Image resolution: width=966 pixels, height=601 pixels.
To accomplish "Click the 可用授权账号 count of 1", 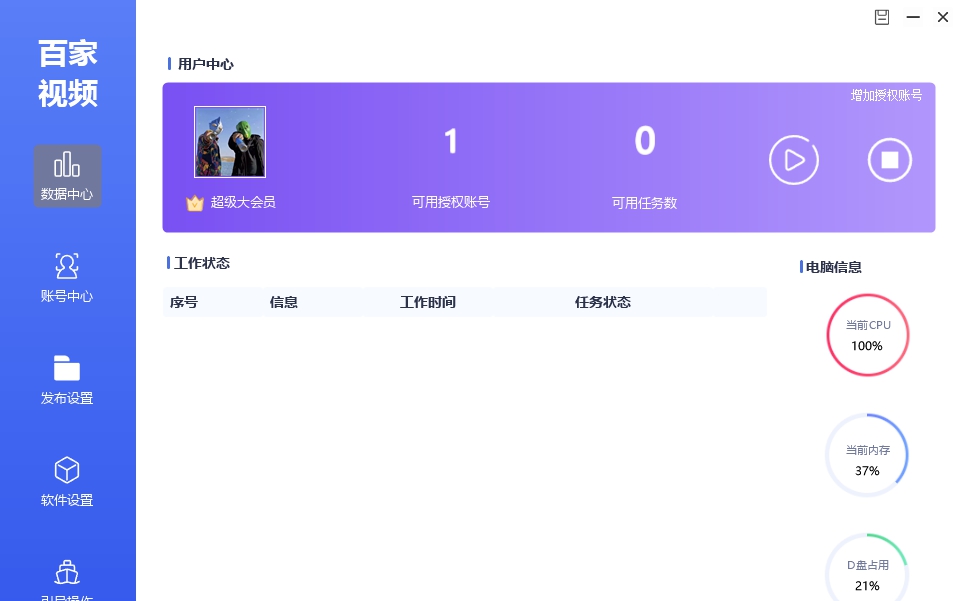I will point(451,141).
